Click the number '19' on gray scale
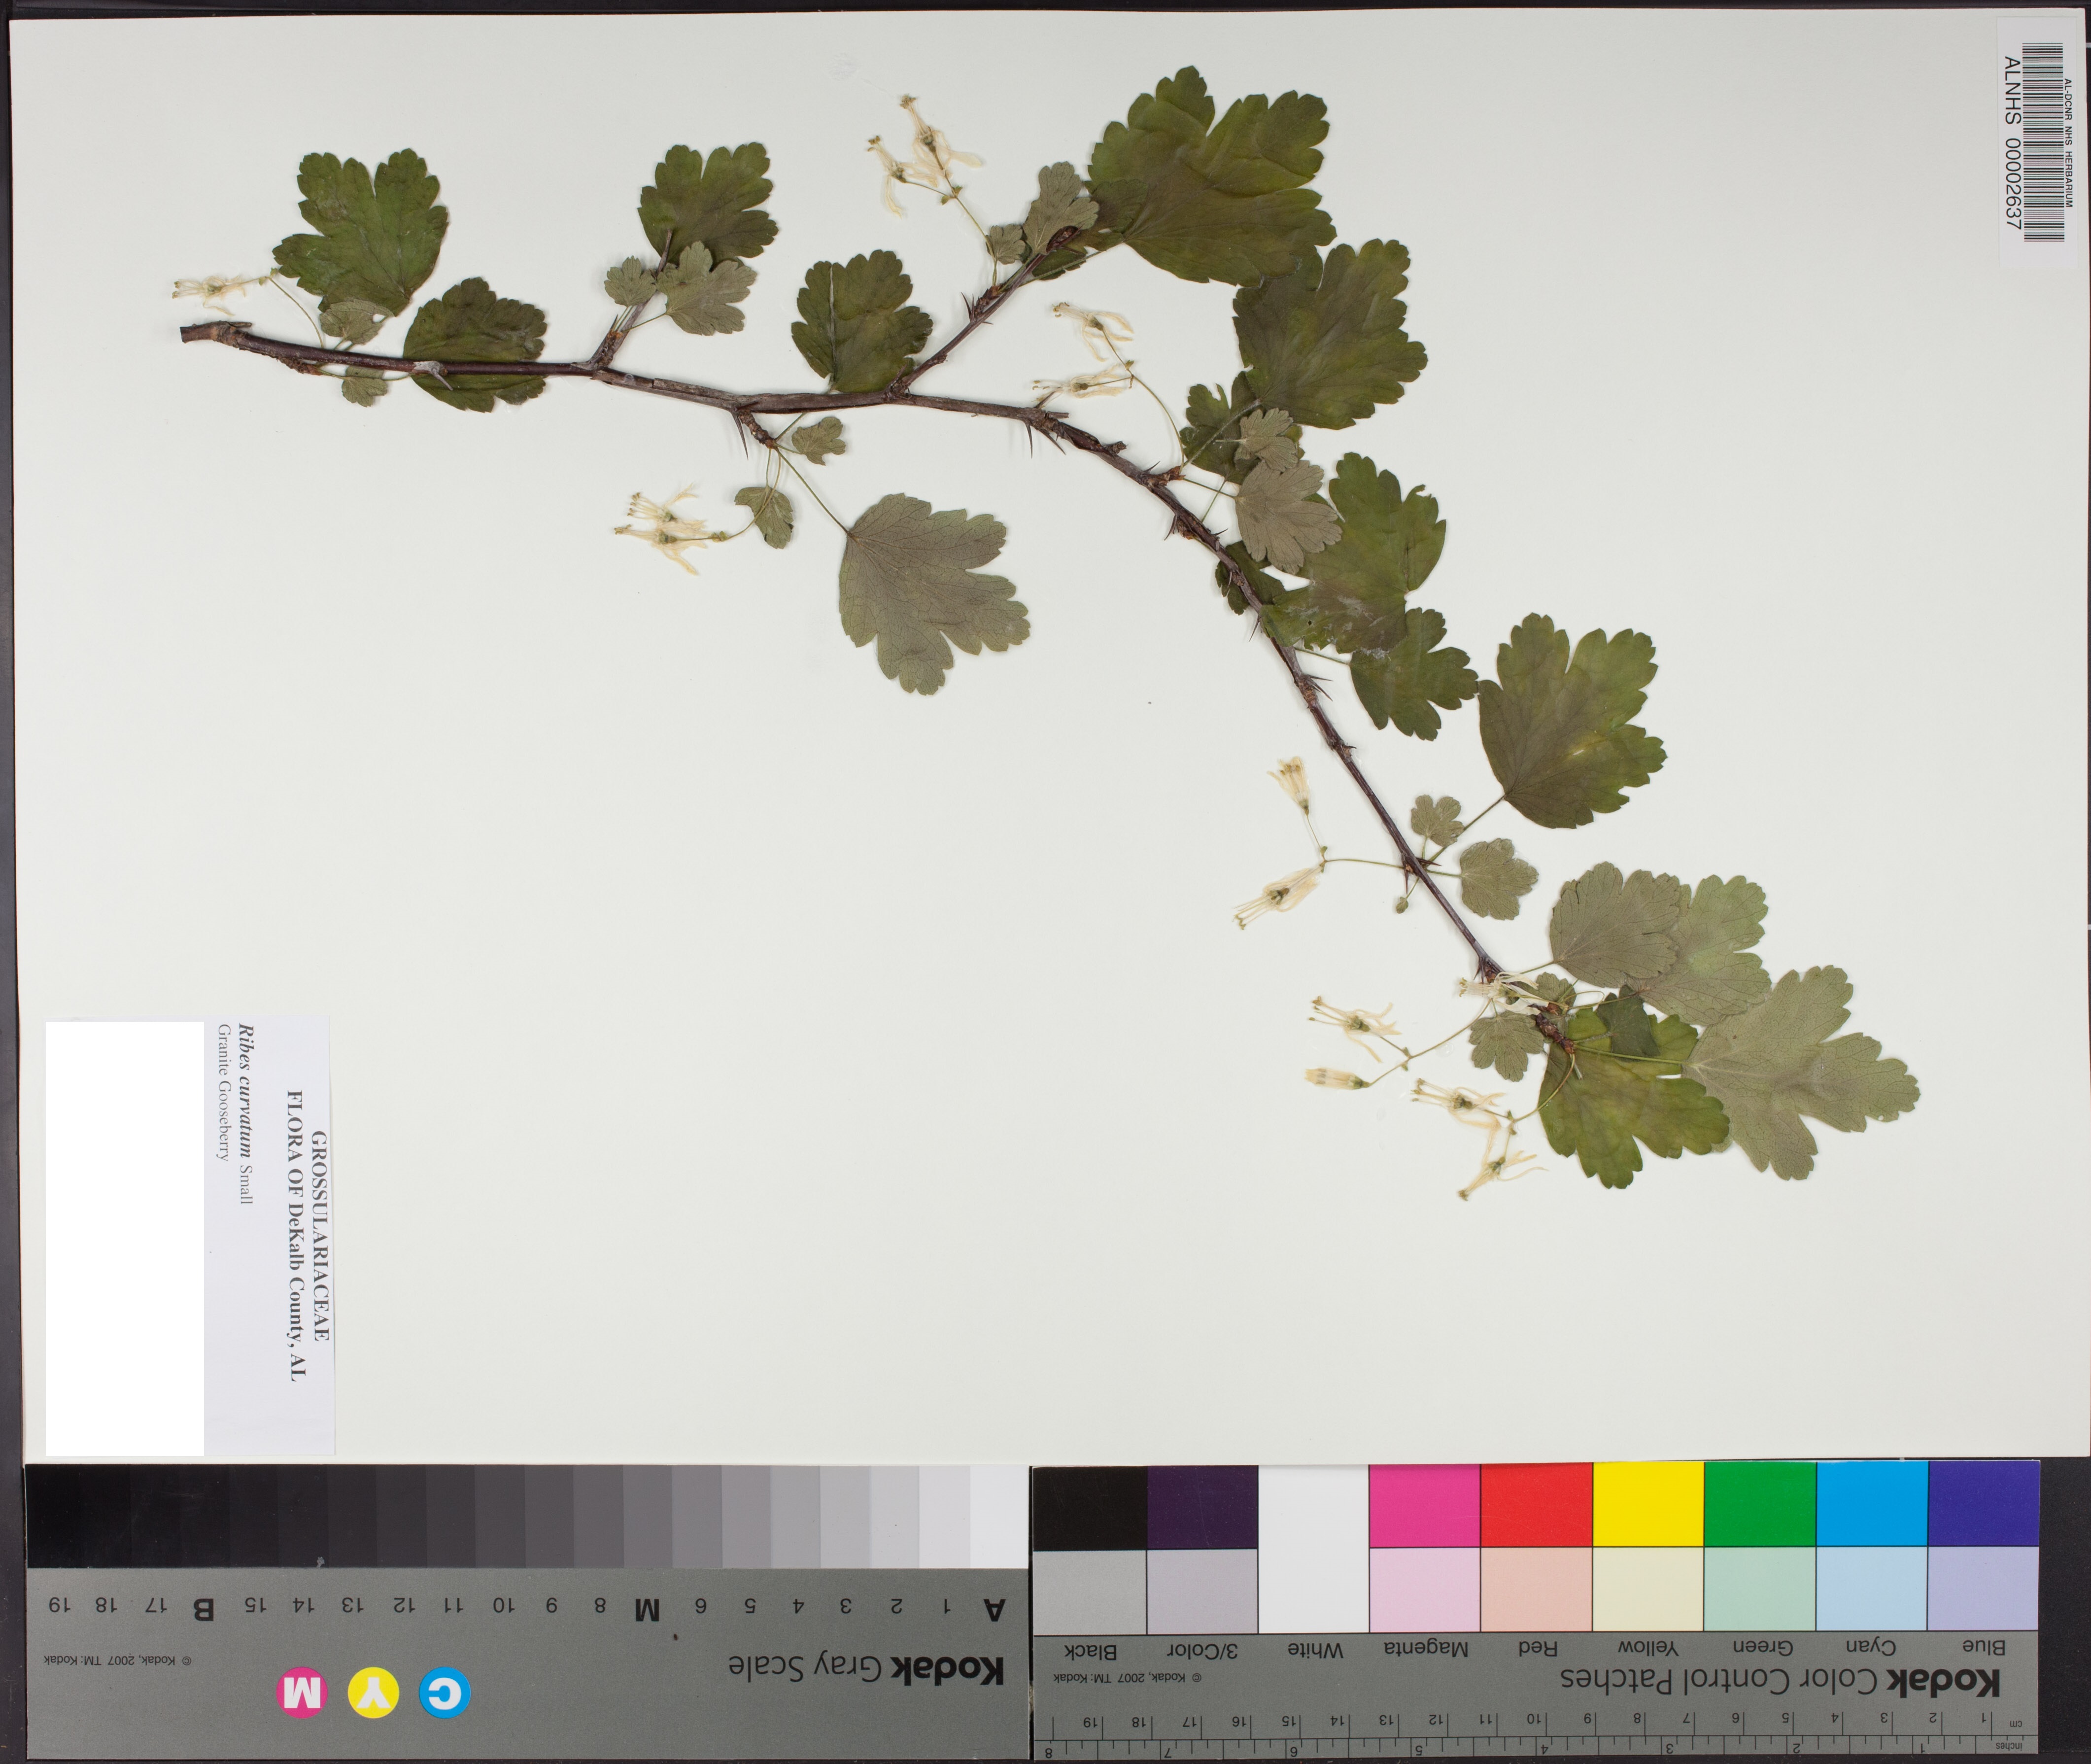Viewport: 2091px width, 1764px height. point(59,1604)
